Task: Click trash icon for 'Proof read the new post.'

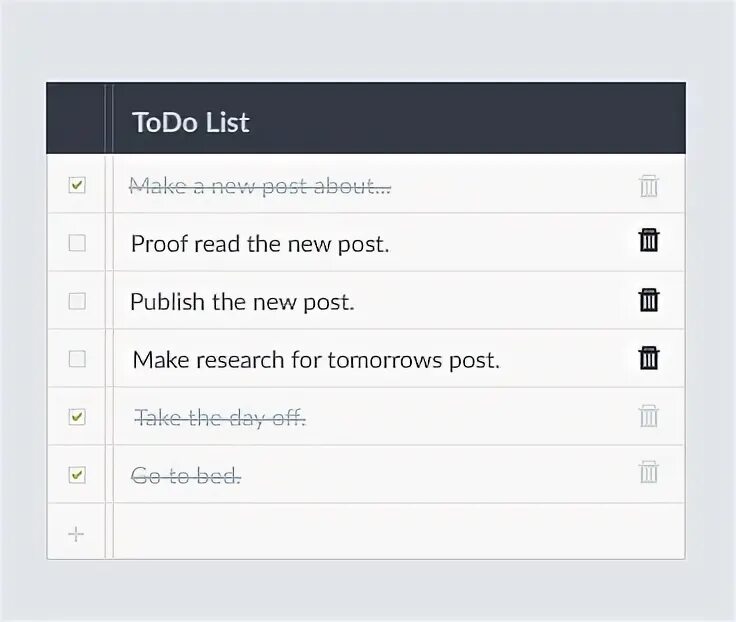Action: (x=649, y=241)
